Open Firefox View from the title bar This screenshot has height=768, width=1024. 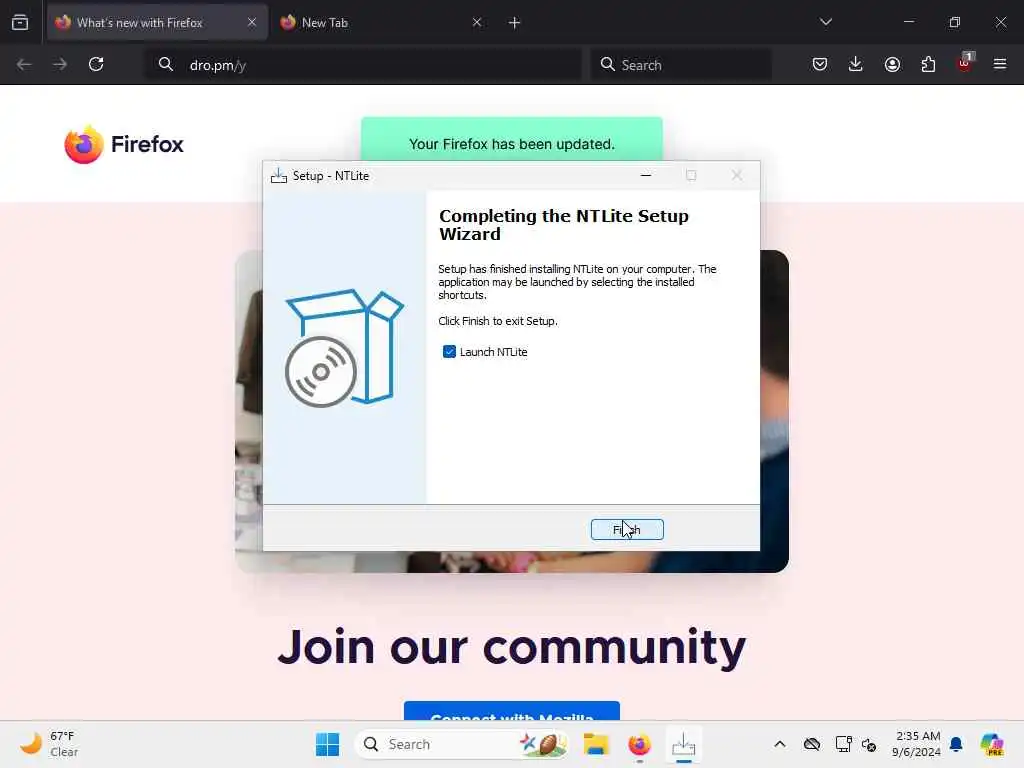pos(20,23)
